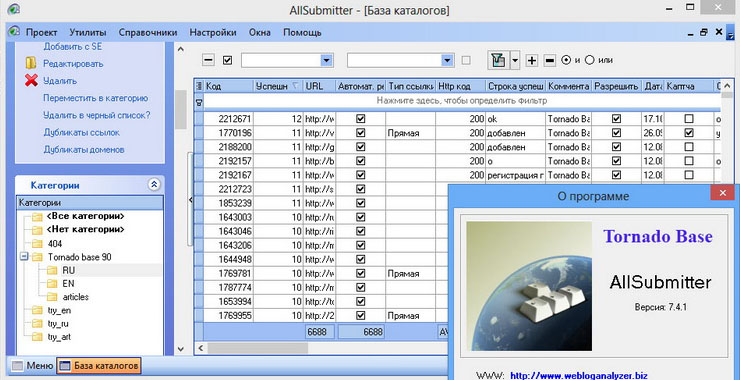This screenshot has height=380, width=740.
Task: Select the articles subfolder
Action: (76, 297)
